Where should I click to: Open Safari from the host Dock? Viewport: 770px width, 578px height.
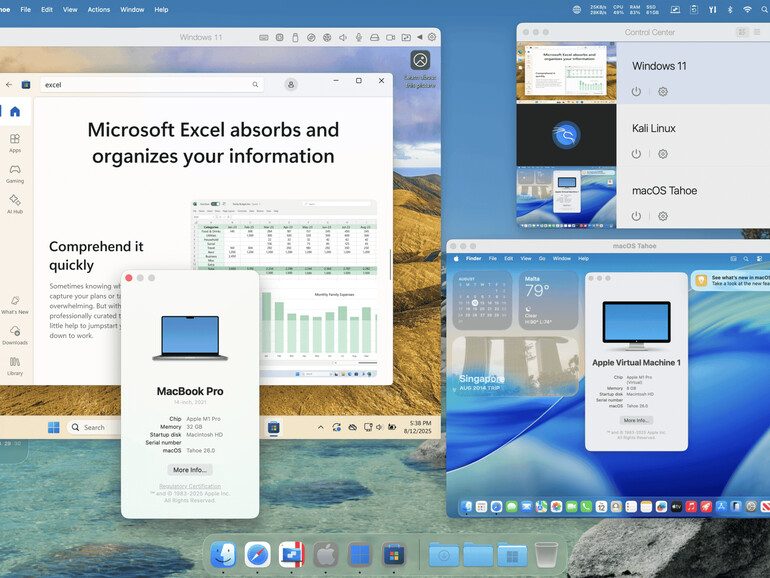coord(257,555)
